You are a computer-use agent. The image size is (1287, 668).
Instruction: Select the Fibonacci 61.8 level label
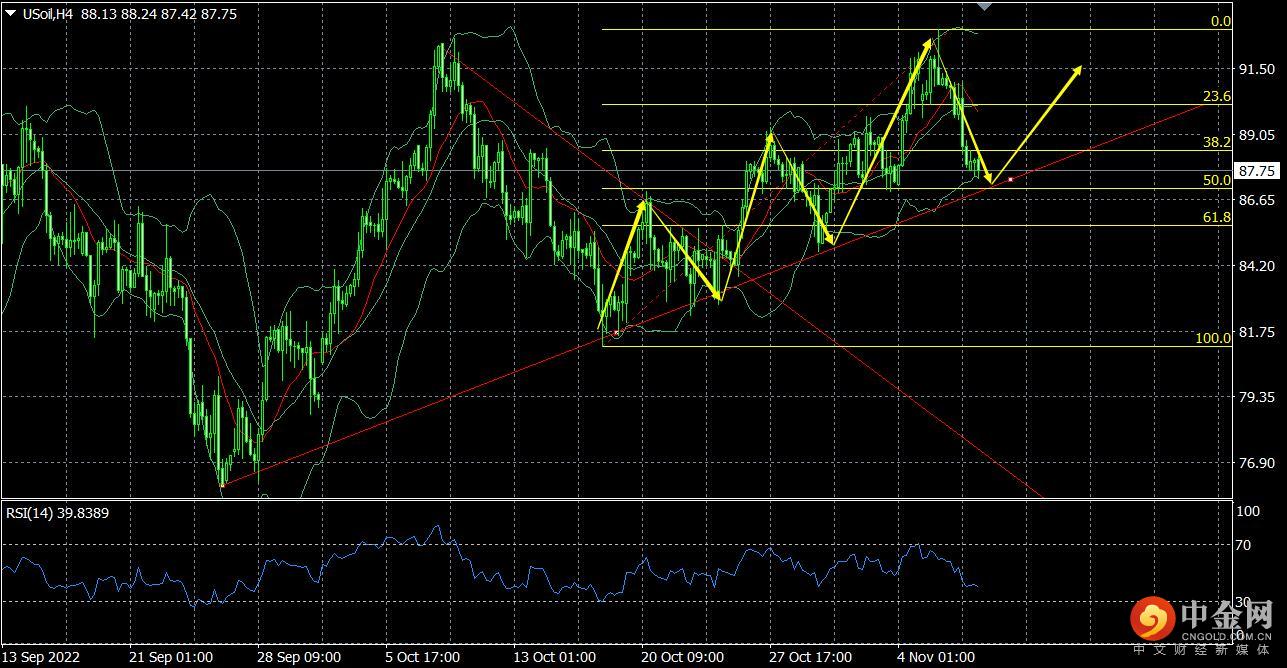(1216, 217)
